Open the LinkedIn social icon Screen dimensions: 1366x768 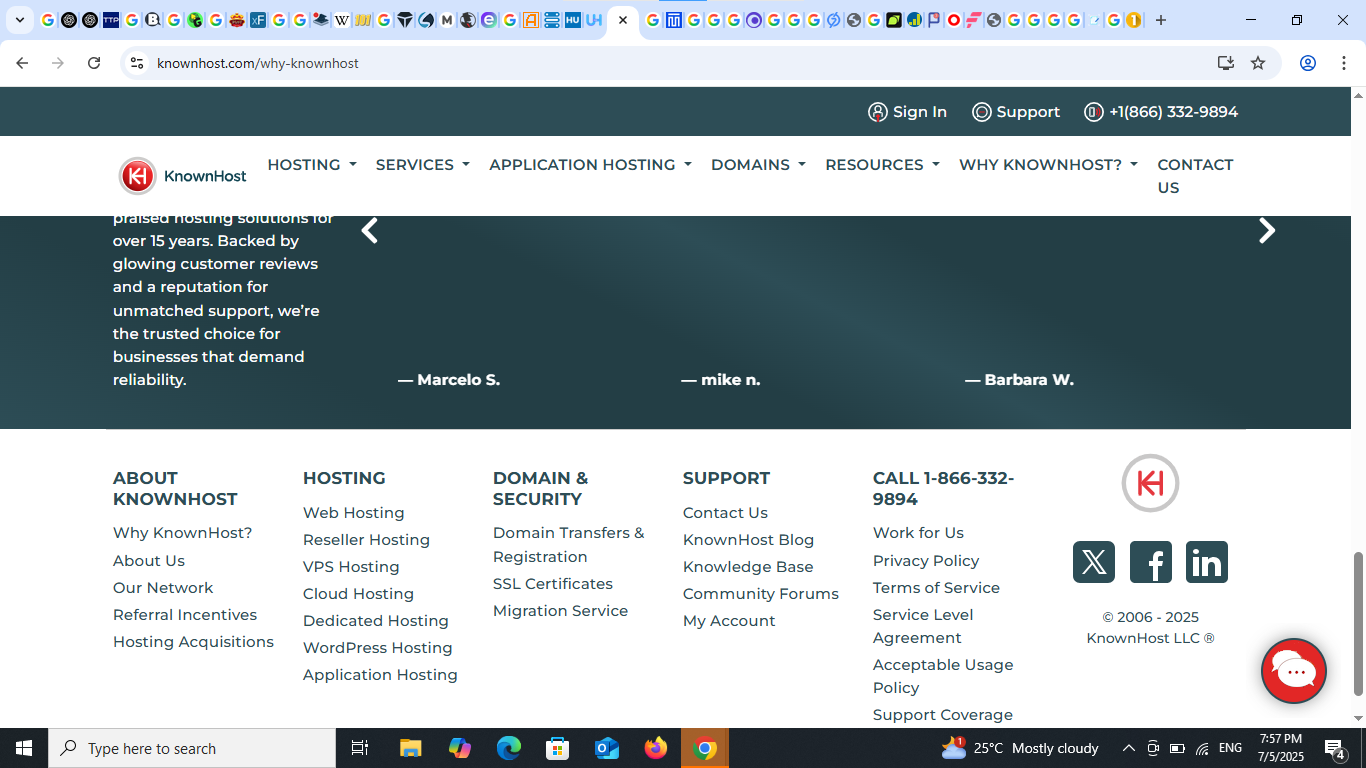point(1207,562)
